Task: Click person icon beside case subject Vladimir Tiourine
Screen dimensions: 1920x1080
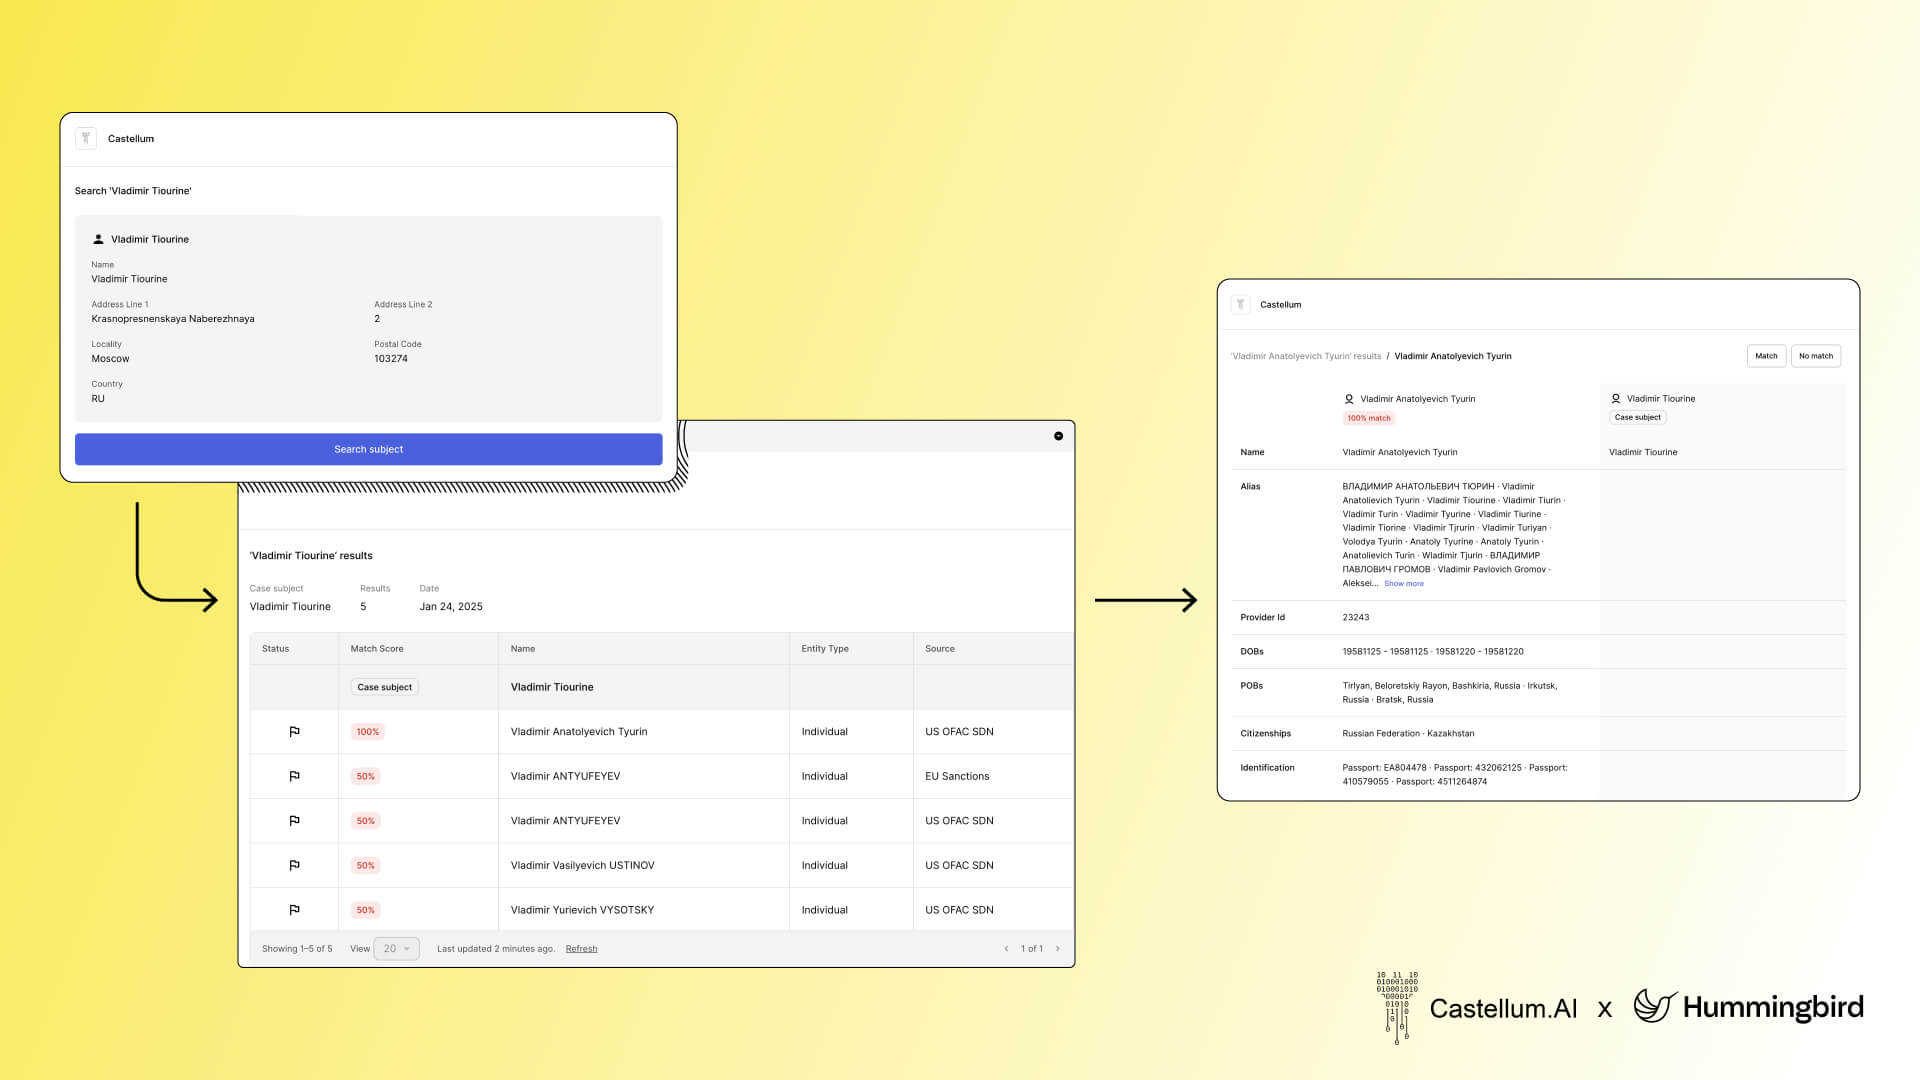Action: (x=1616, y=399)
